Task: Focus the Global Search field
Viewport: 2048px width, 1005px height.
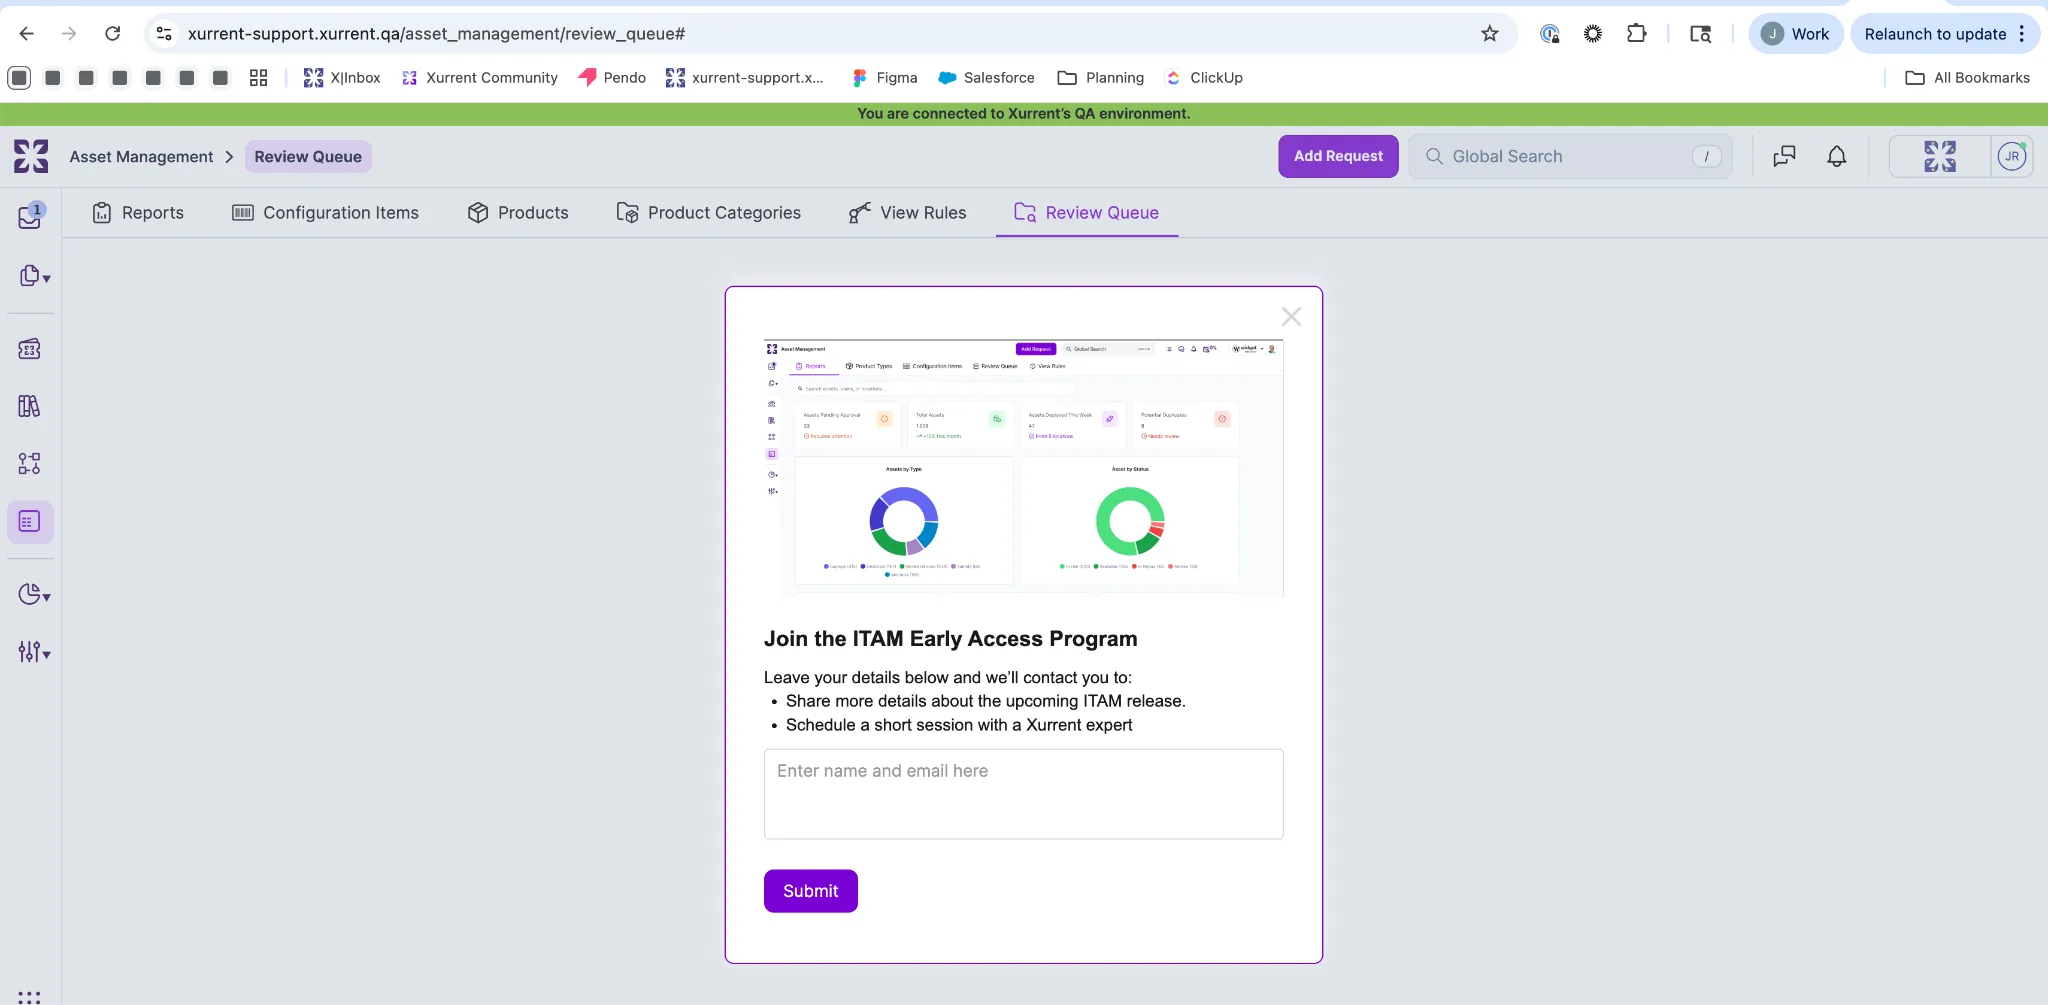Action: point(1570,157)
